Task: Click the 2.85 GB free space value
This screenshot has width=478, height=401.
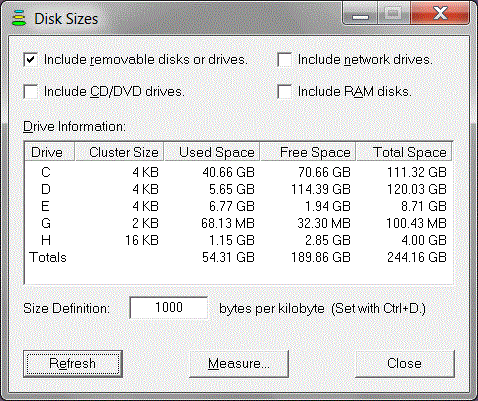Action: [328, 240]
